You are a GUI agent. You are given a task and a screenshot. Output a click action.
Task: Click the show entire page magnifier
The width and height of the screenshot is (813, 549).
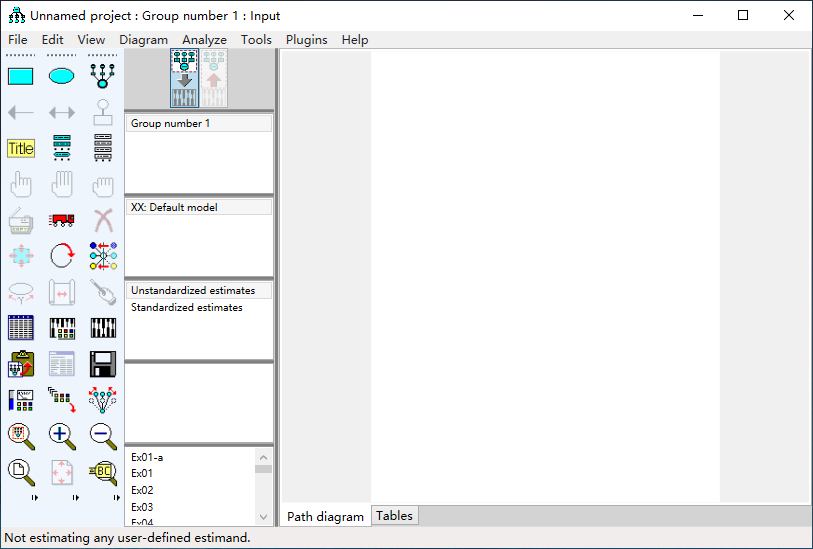click(21, 472)
